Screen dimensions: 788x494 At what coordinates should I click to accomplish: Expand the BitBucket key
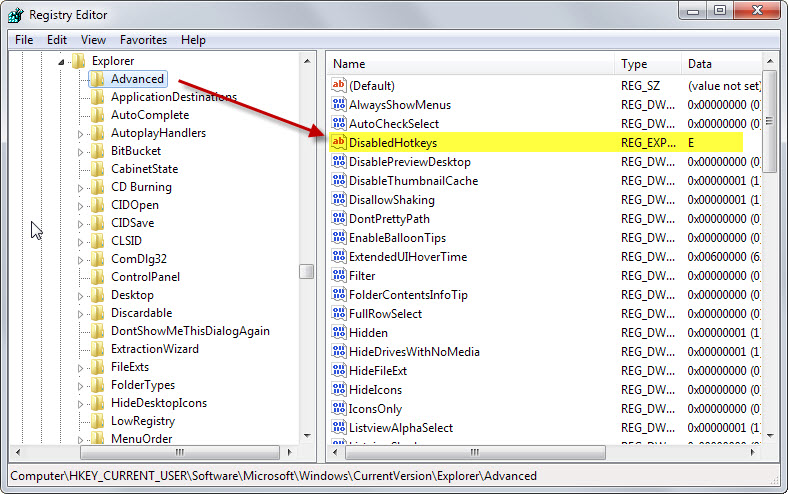(x=80, y=152)
